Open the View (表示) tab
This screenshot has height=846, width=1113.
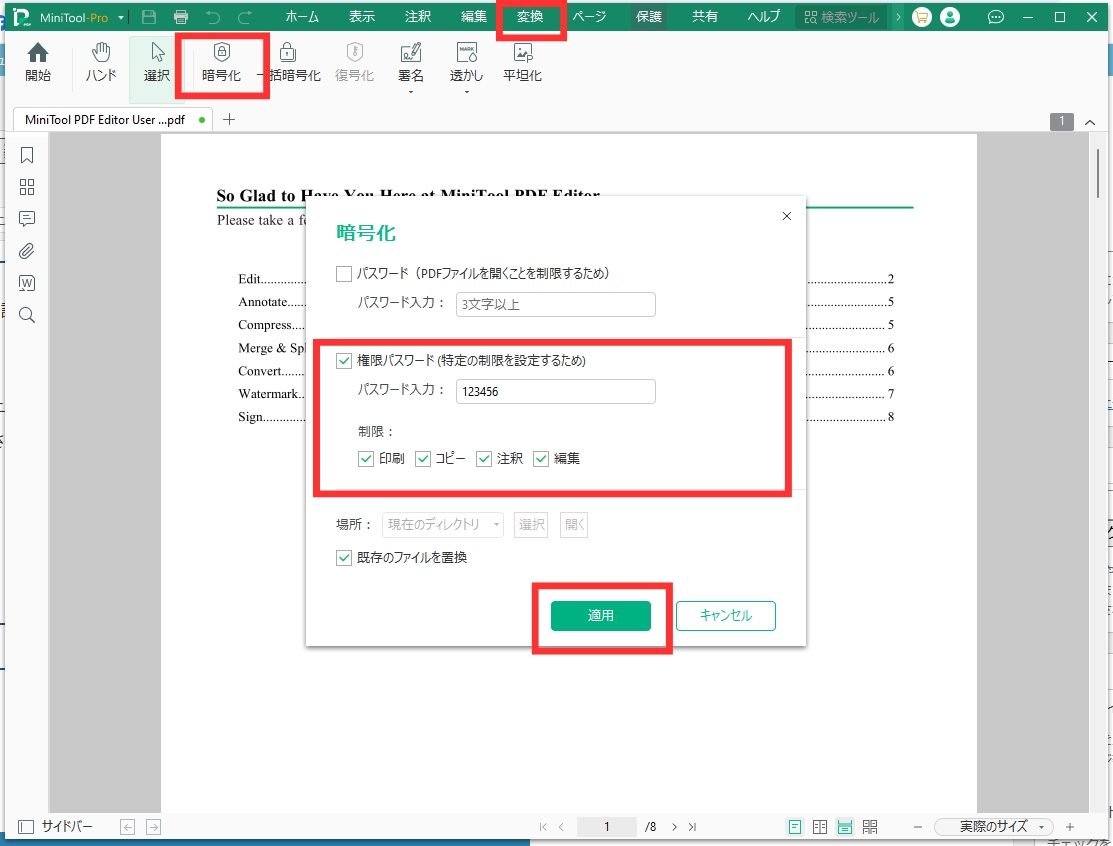[361, 16]
